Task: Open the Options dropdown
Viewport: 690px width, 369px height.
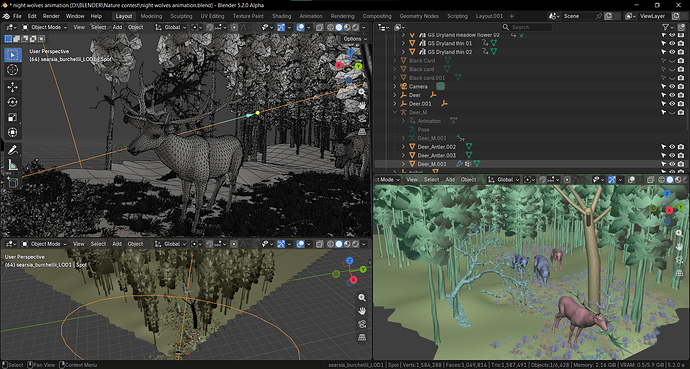Action: point(355,39)
